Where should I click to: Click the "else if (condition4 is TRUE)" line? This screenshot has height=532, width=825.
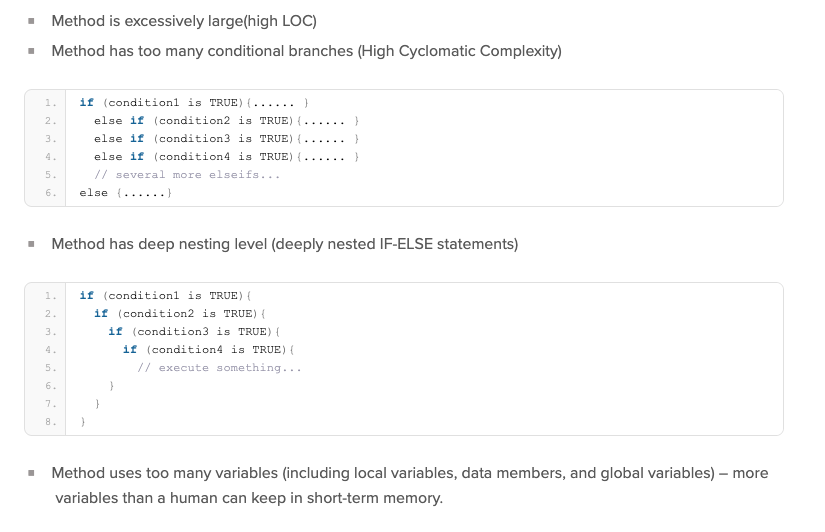pos(226,157)
